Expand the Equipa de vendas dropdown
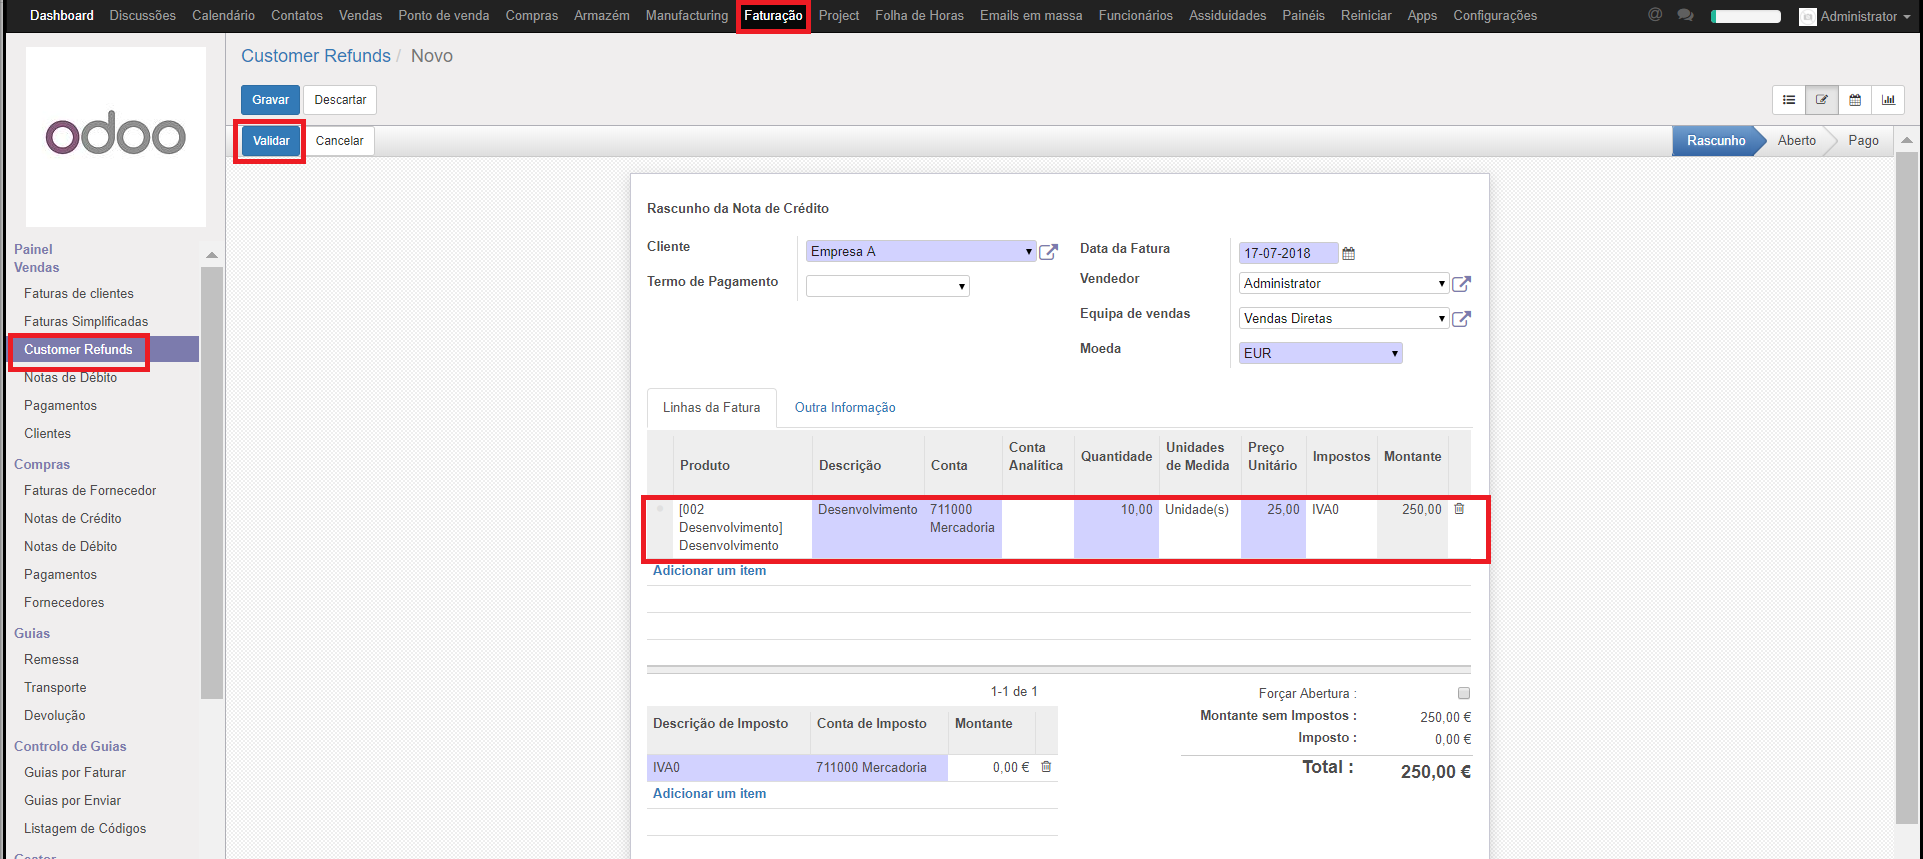The height and width of the screenshot is (859, 1923). [x=1343, y=319]
